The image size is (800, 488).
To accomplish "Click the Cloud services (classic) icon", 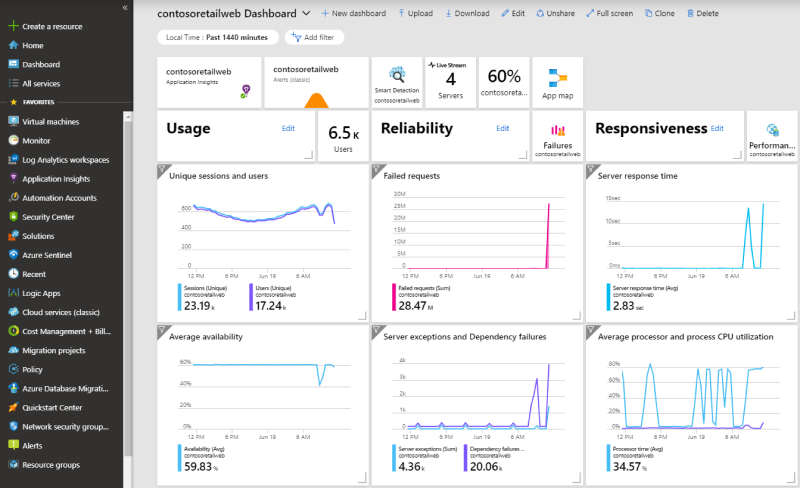I will [x=13, y=312].
